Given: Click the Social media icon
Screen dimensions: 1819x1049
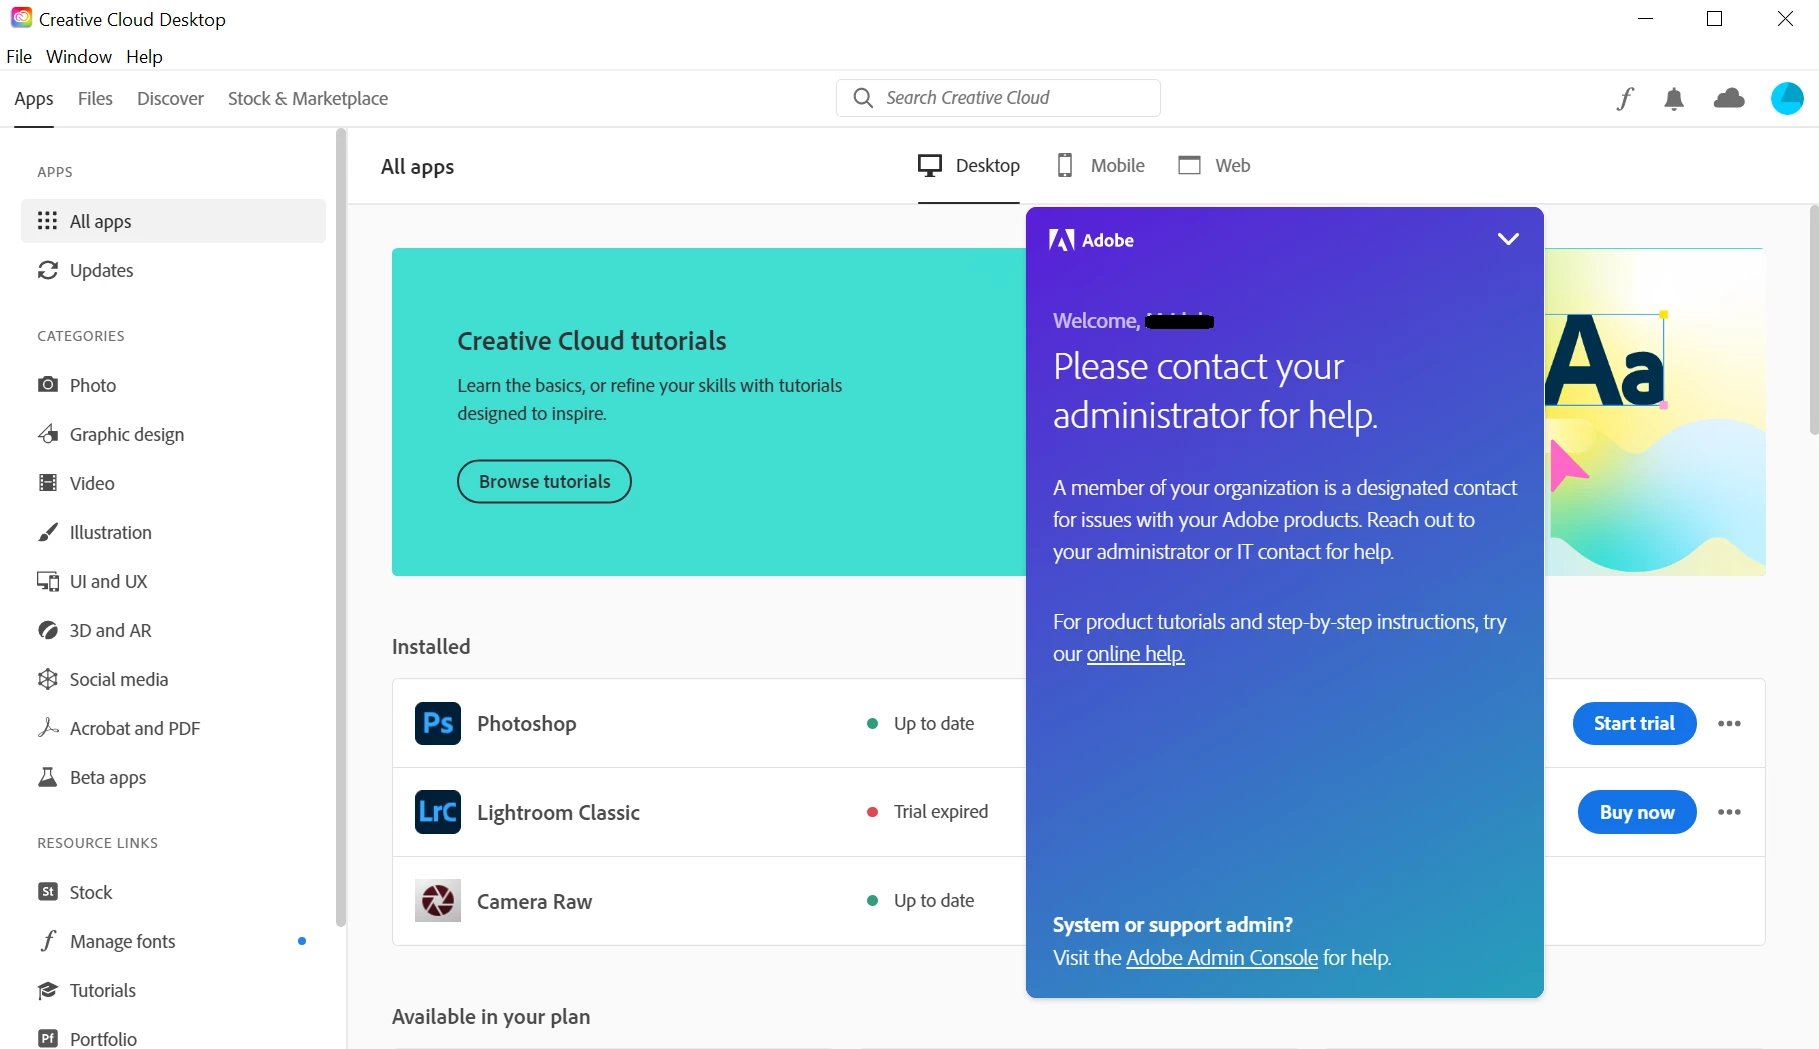Looking at the screenshot, I should click(47, 679).
